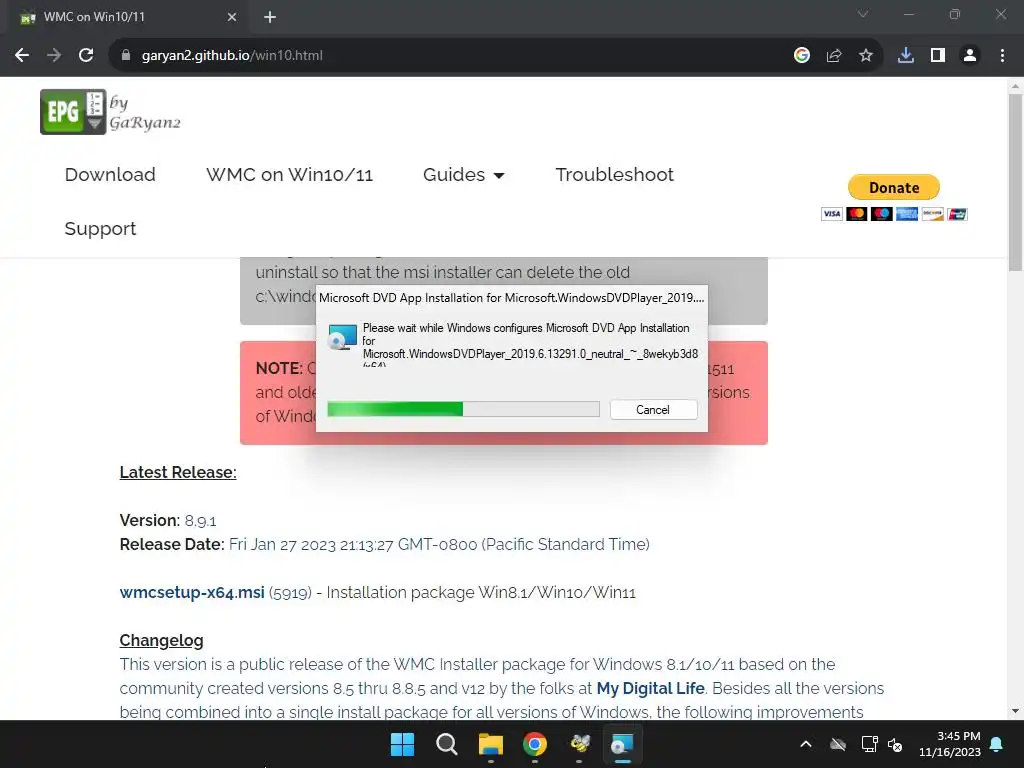1024x768 pixels.
Task: Open Chrome three-dot menu
Action: tap(1002, 56)
